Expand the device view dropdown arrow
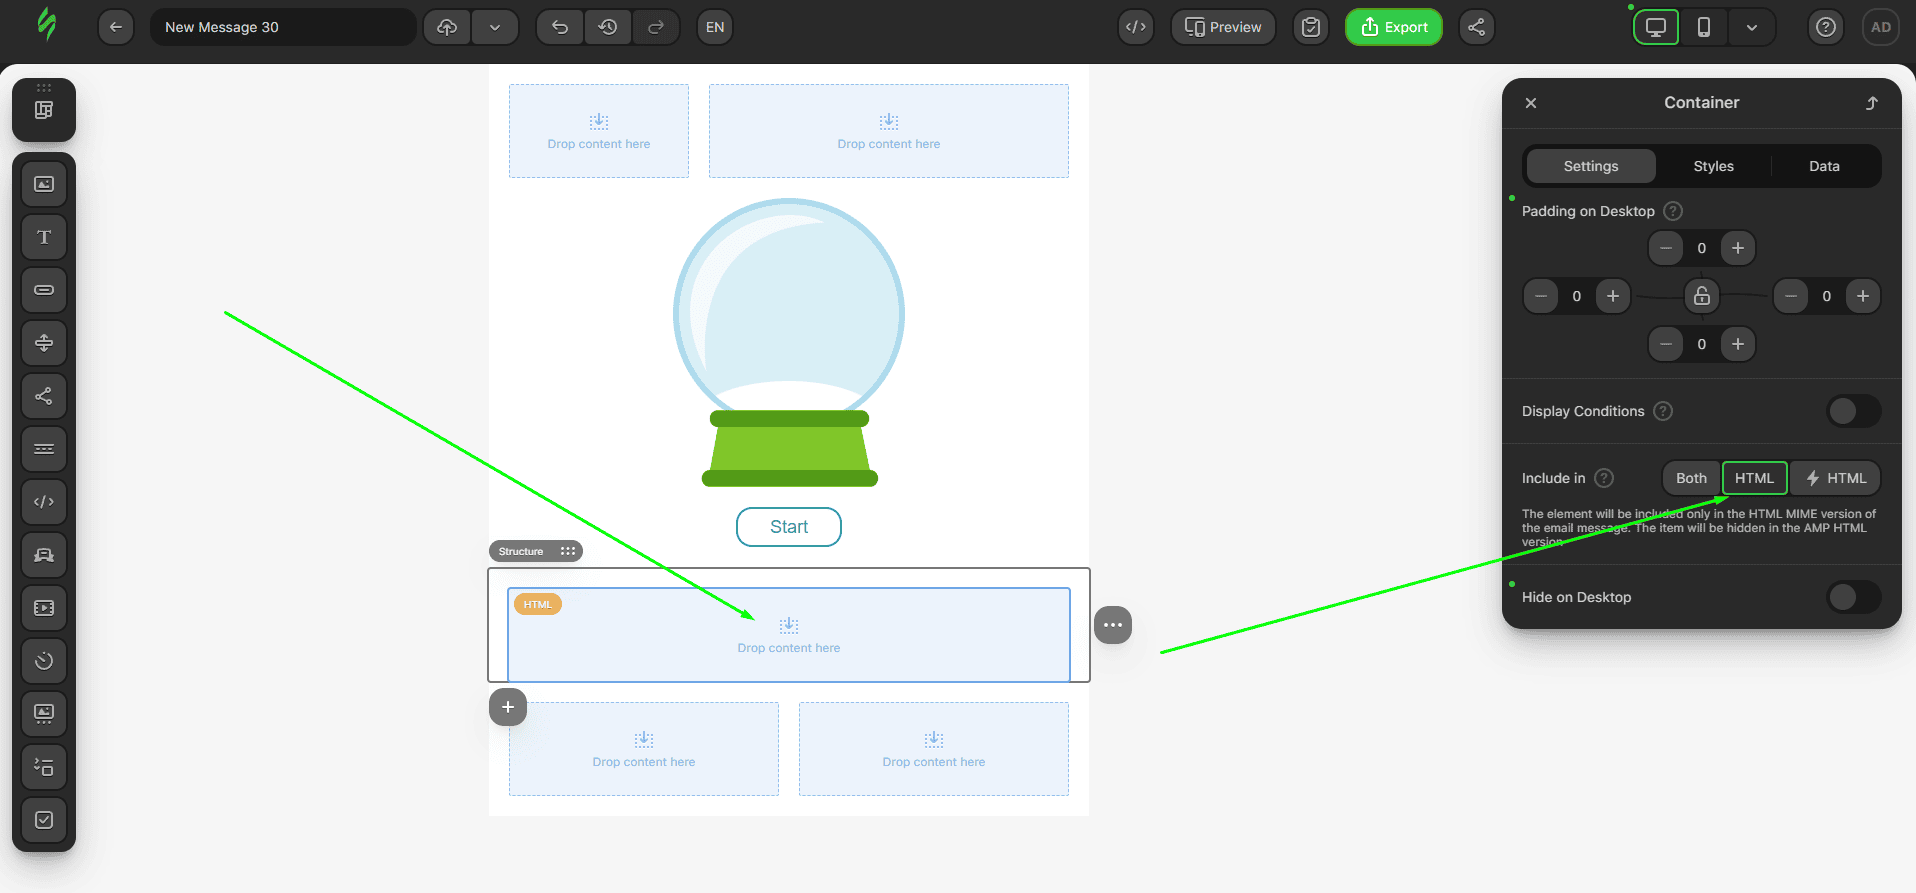 click(1752, 27)
